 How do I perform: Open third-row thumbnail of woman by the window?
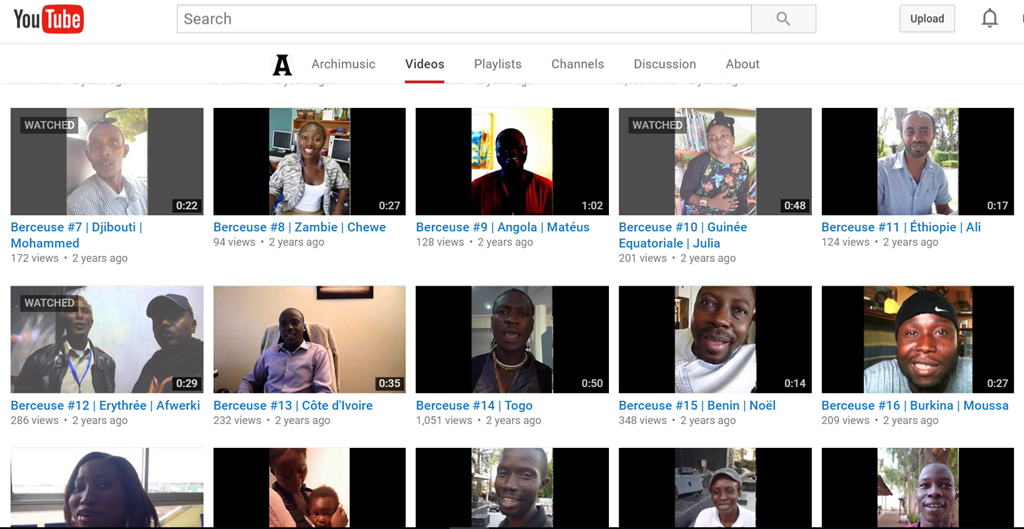click(107, 488)
